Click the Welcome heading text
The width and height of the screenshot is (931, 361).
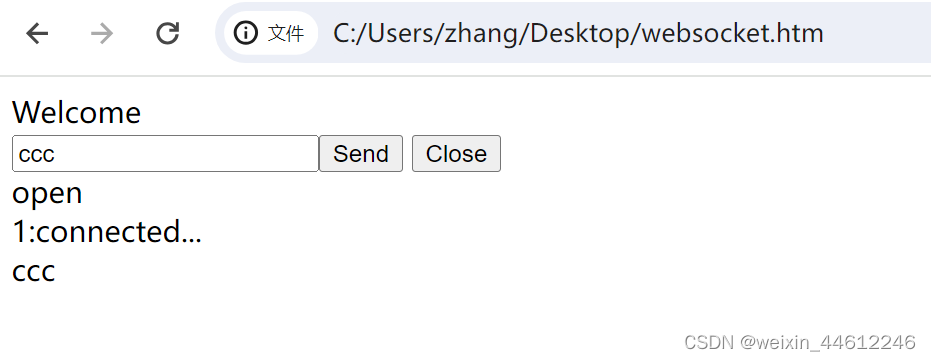[77, 112]
